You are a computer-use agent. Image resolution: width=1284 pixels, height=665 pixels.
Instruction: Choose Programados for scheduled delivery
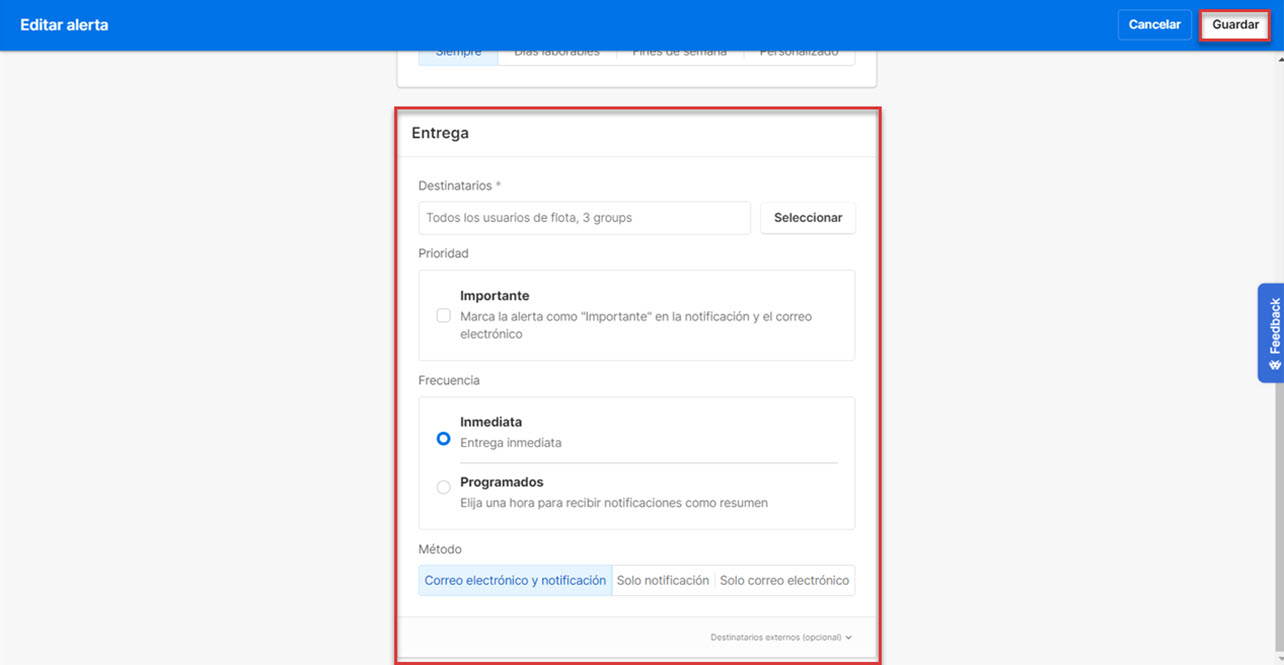click(x=443, y=487)
